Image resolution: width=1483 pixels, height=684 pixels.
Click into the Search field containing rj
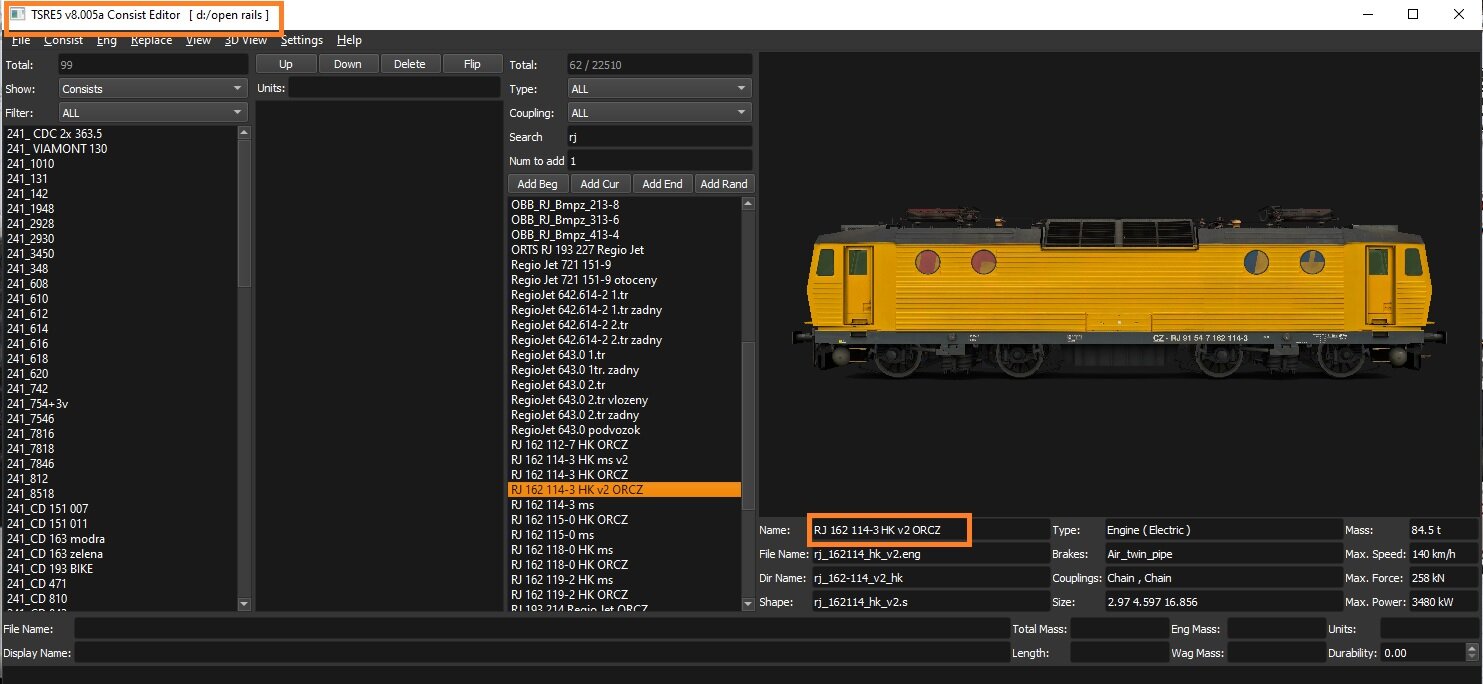[658, 137]
